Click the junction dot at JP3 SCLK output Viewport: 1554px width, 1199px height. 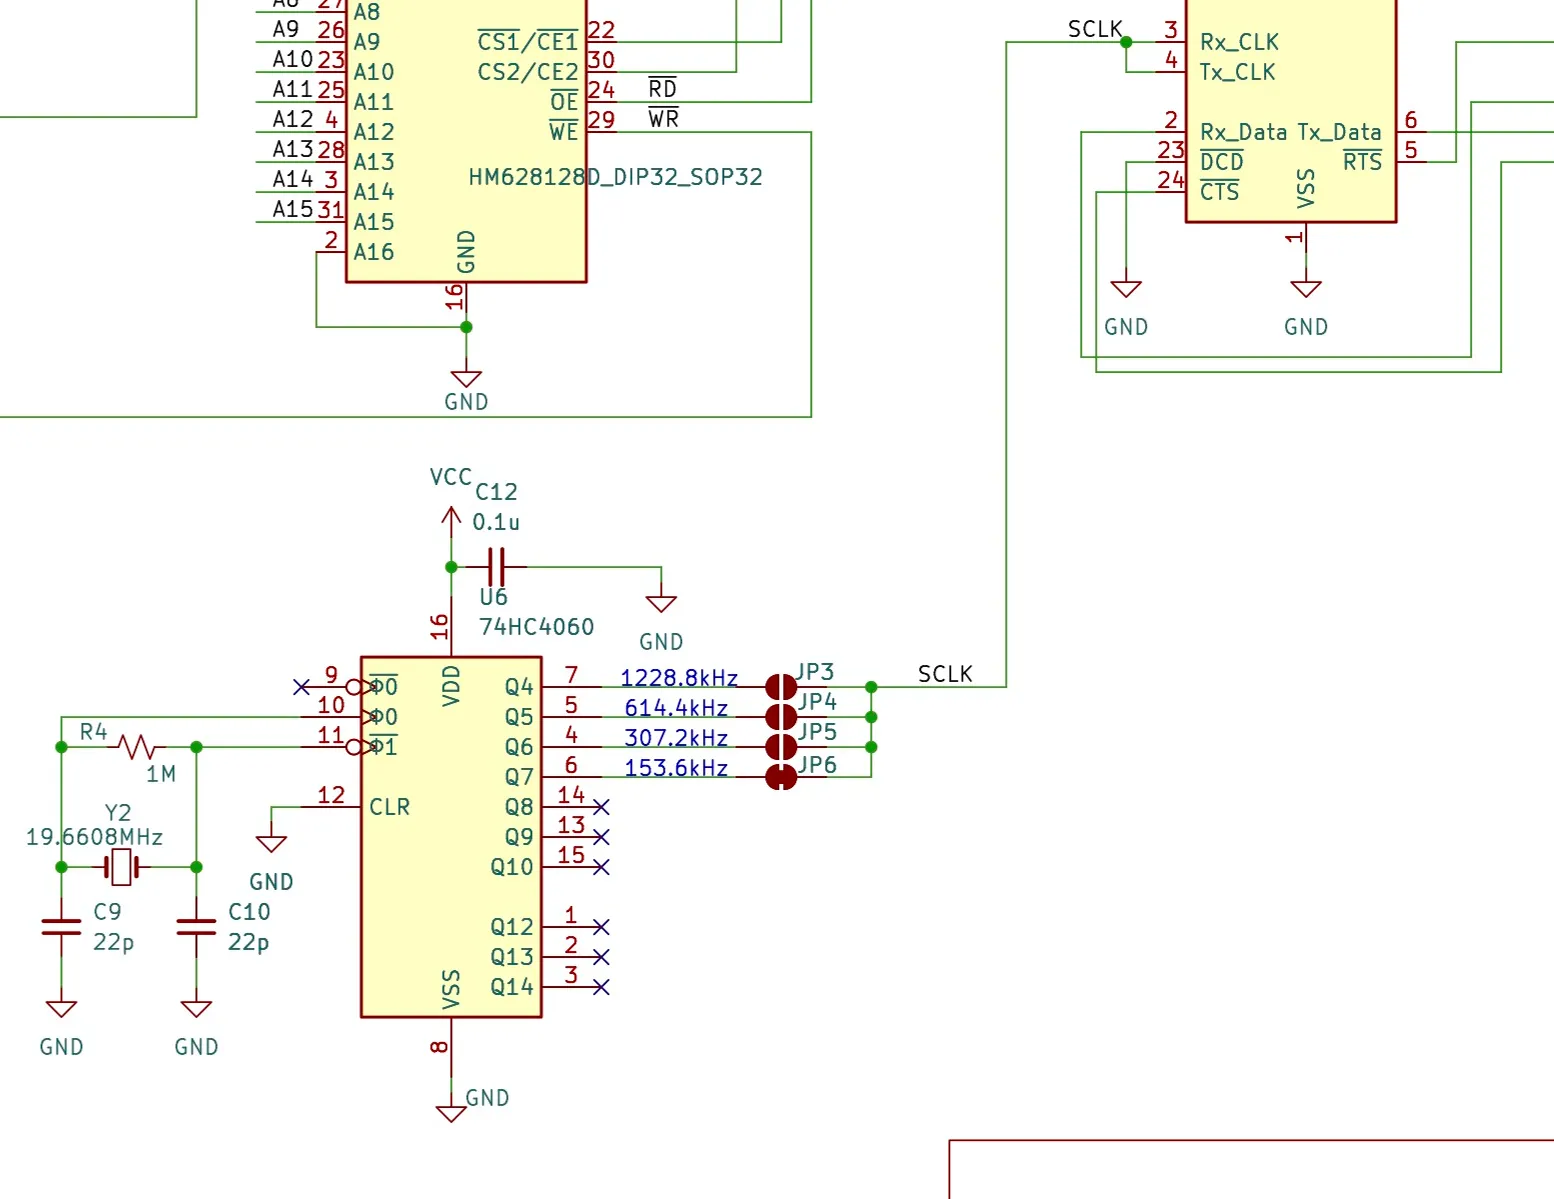[871, 687]
